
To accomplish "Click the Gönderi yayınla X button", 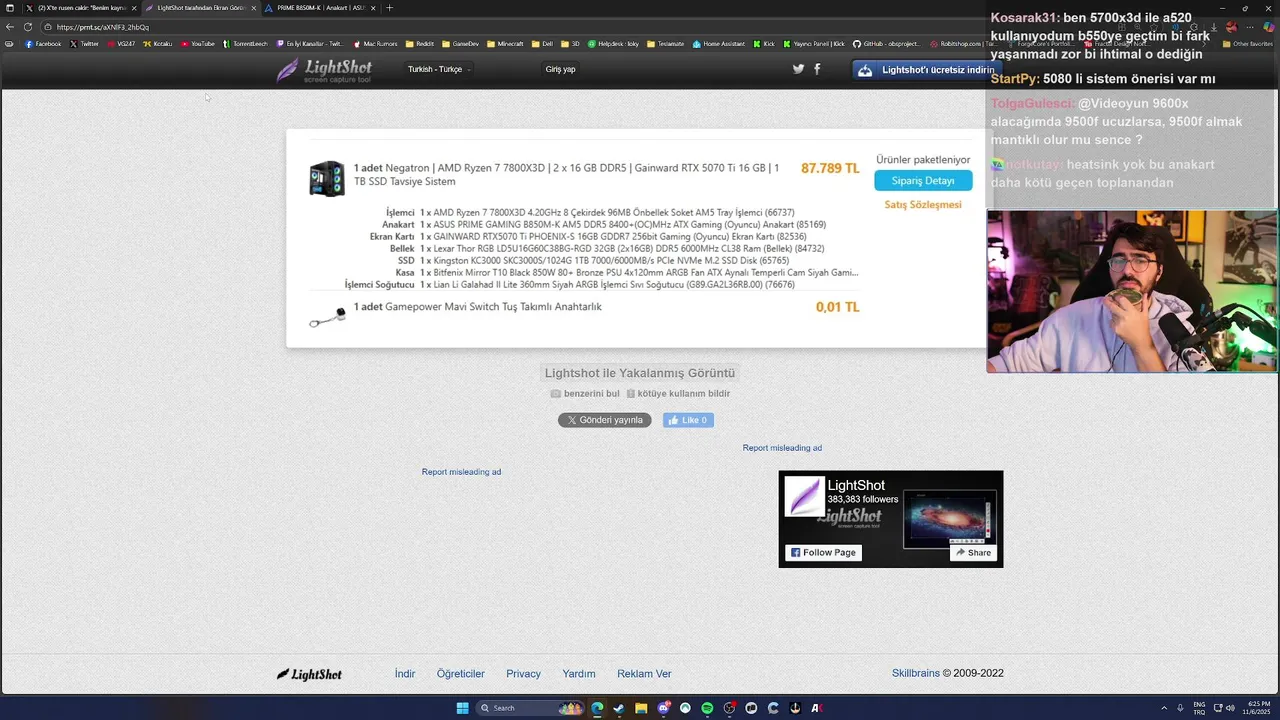I will pos(604,420).
